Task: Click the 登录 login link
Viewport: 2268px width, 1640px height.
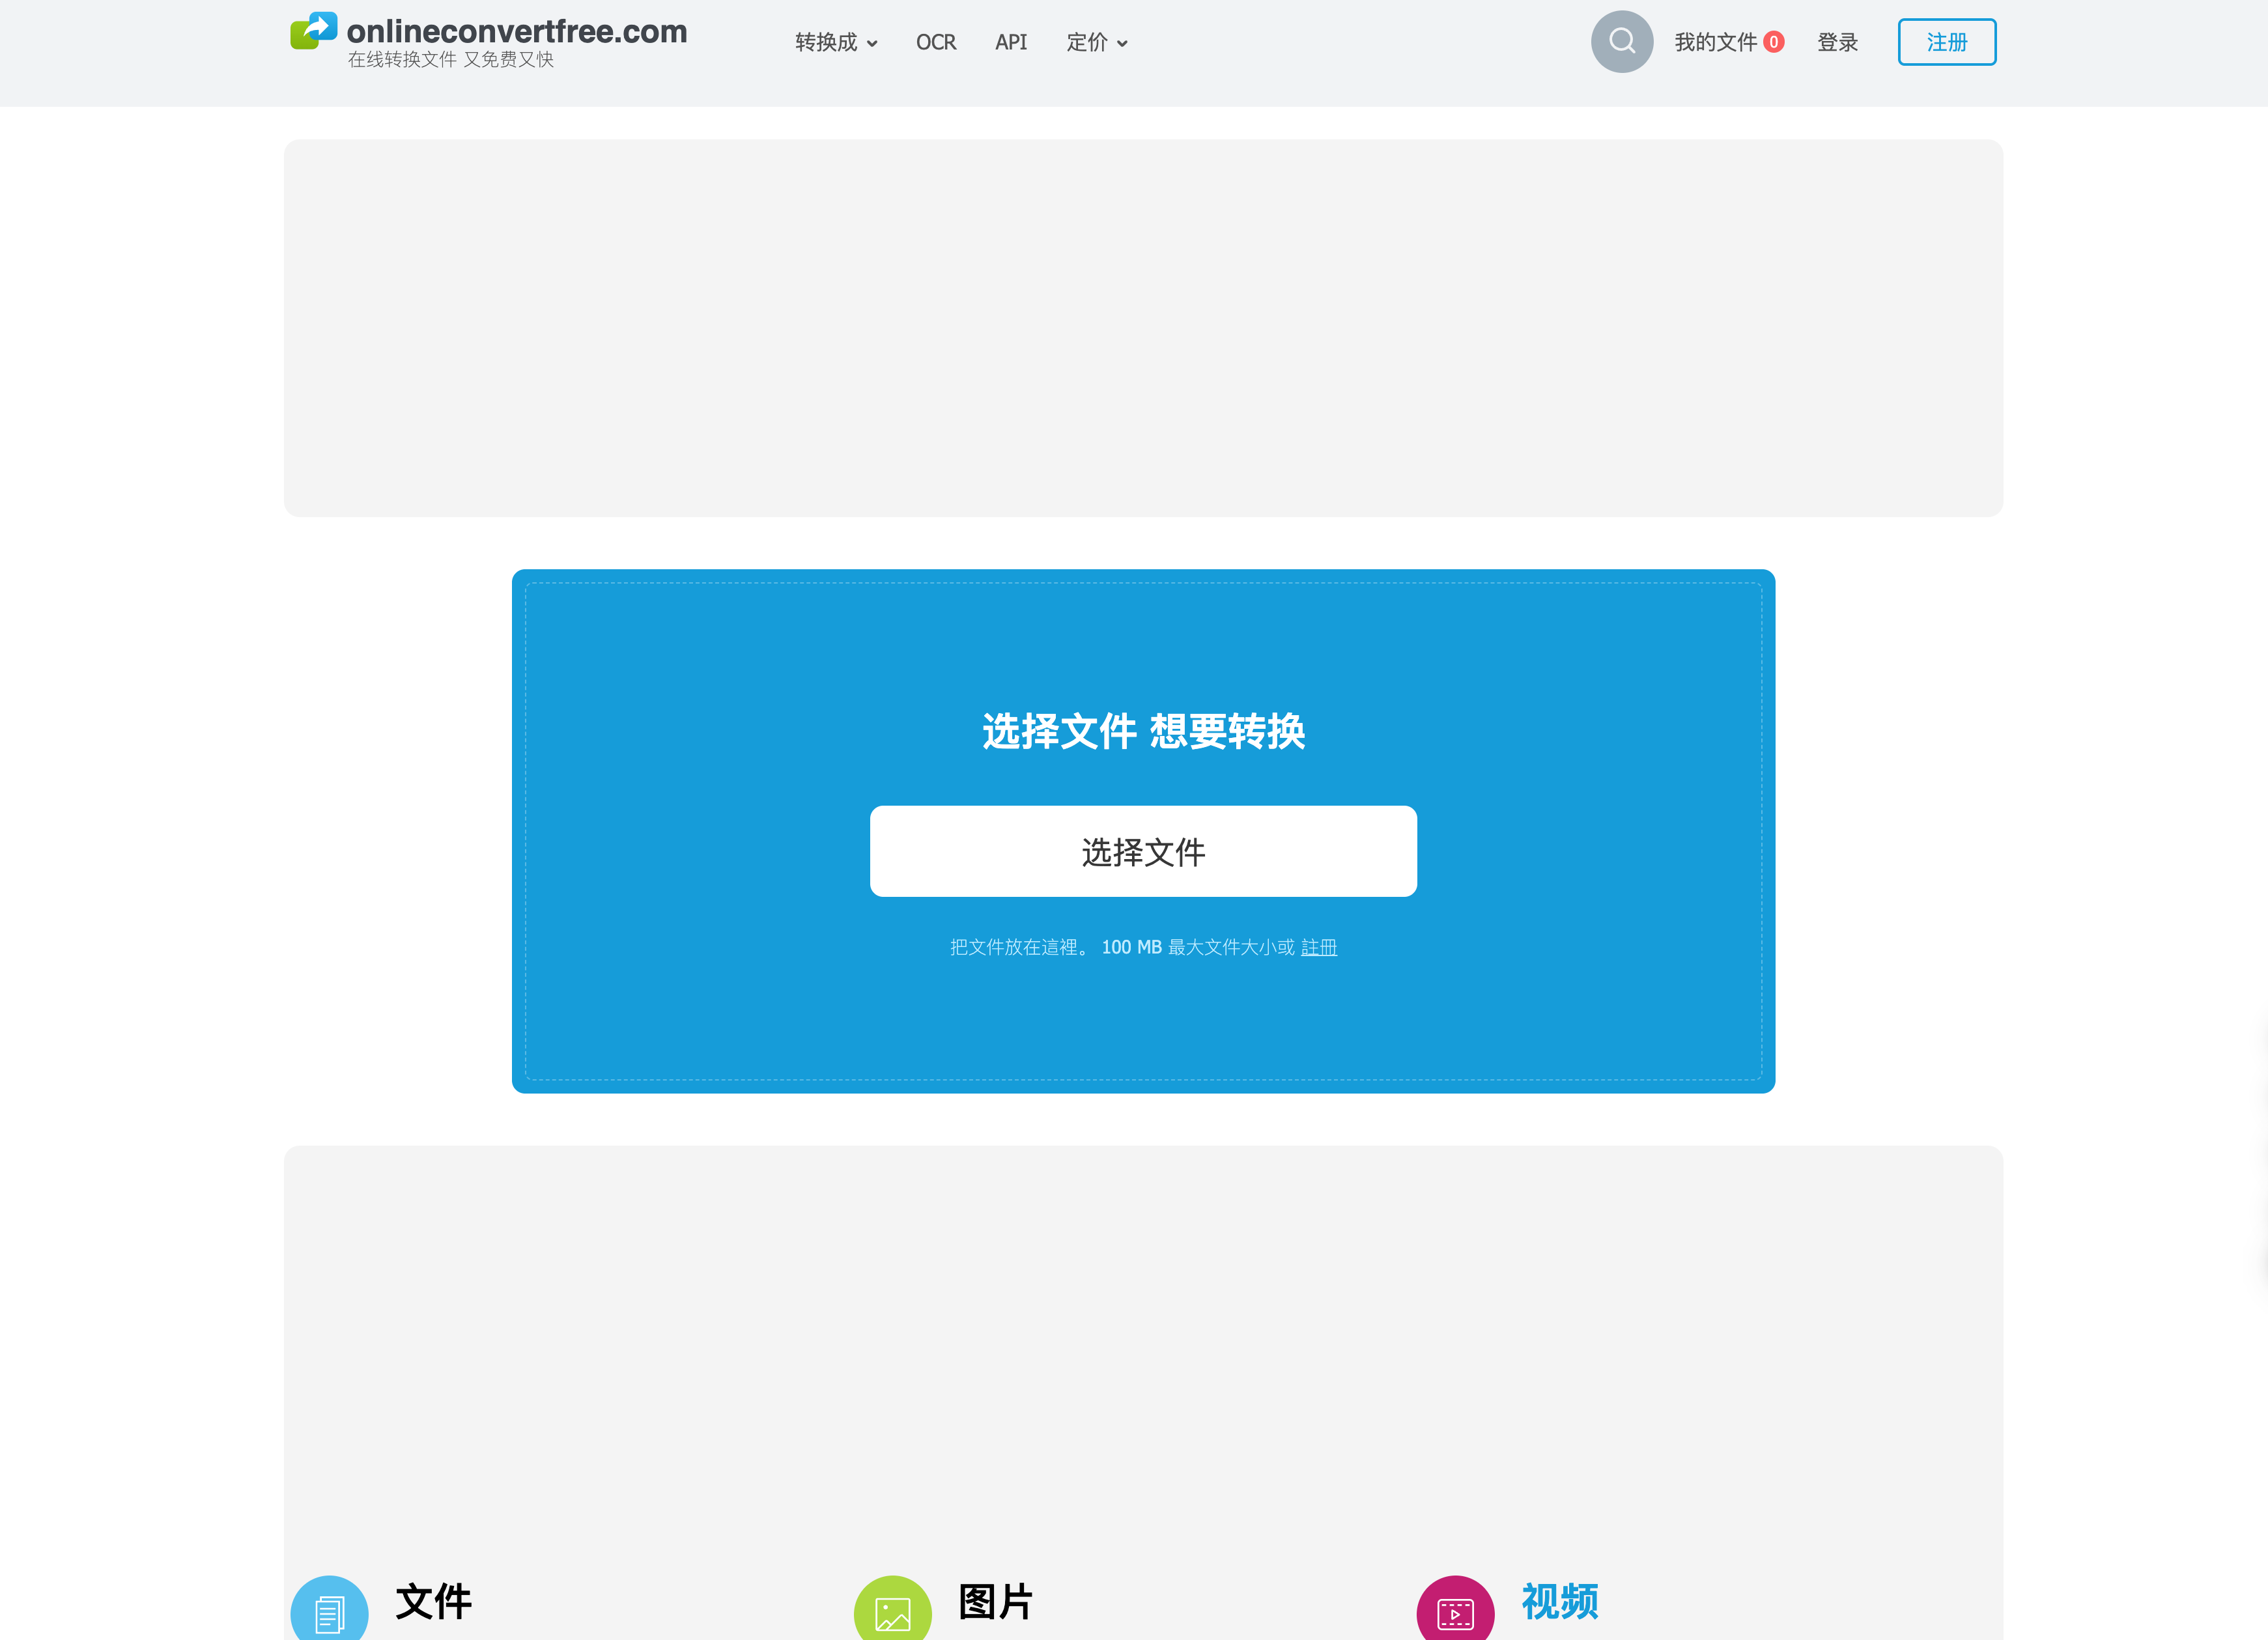Action: [1837, 42]
